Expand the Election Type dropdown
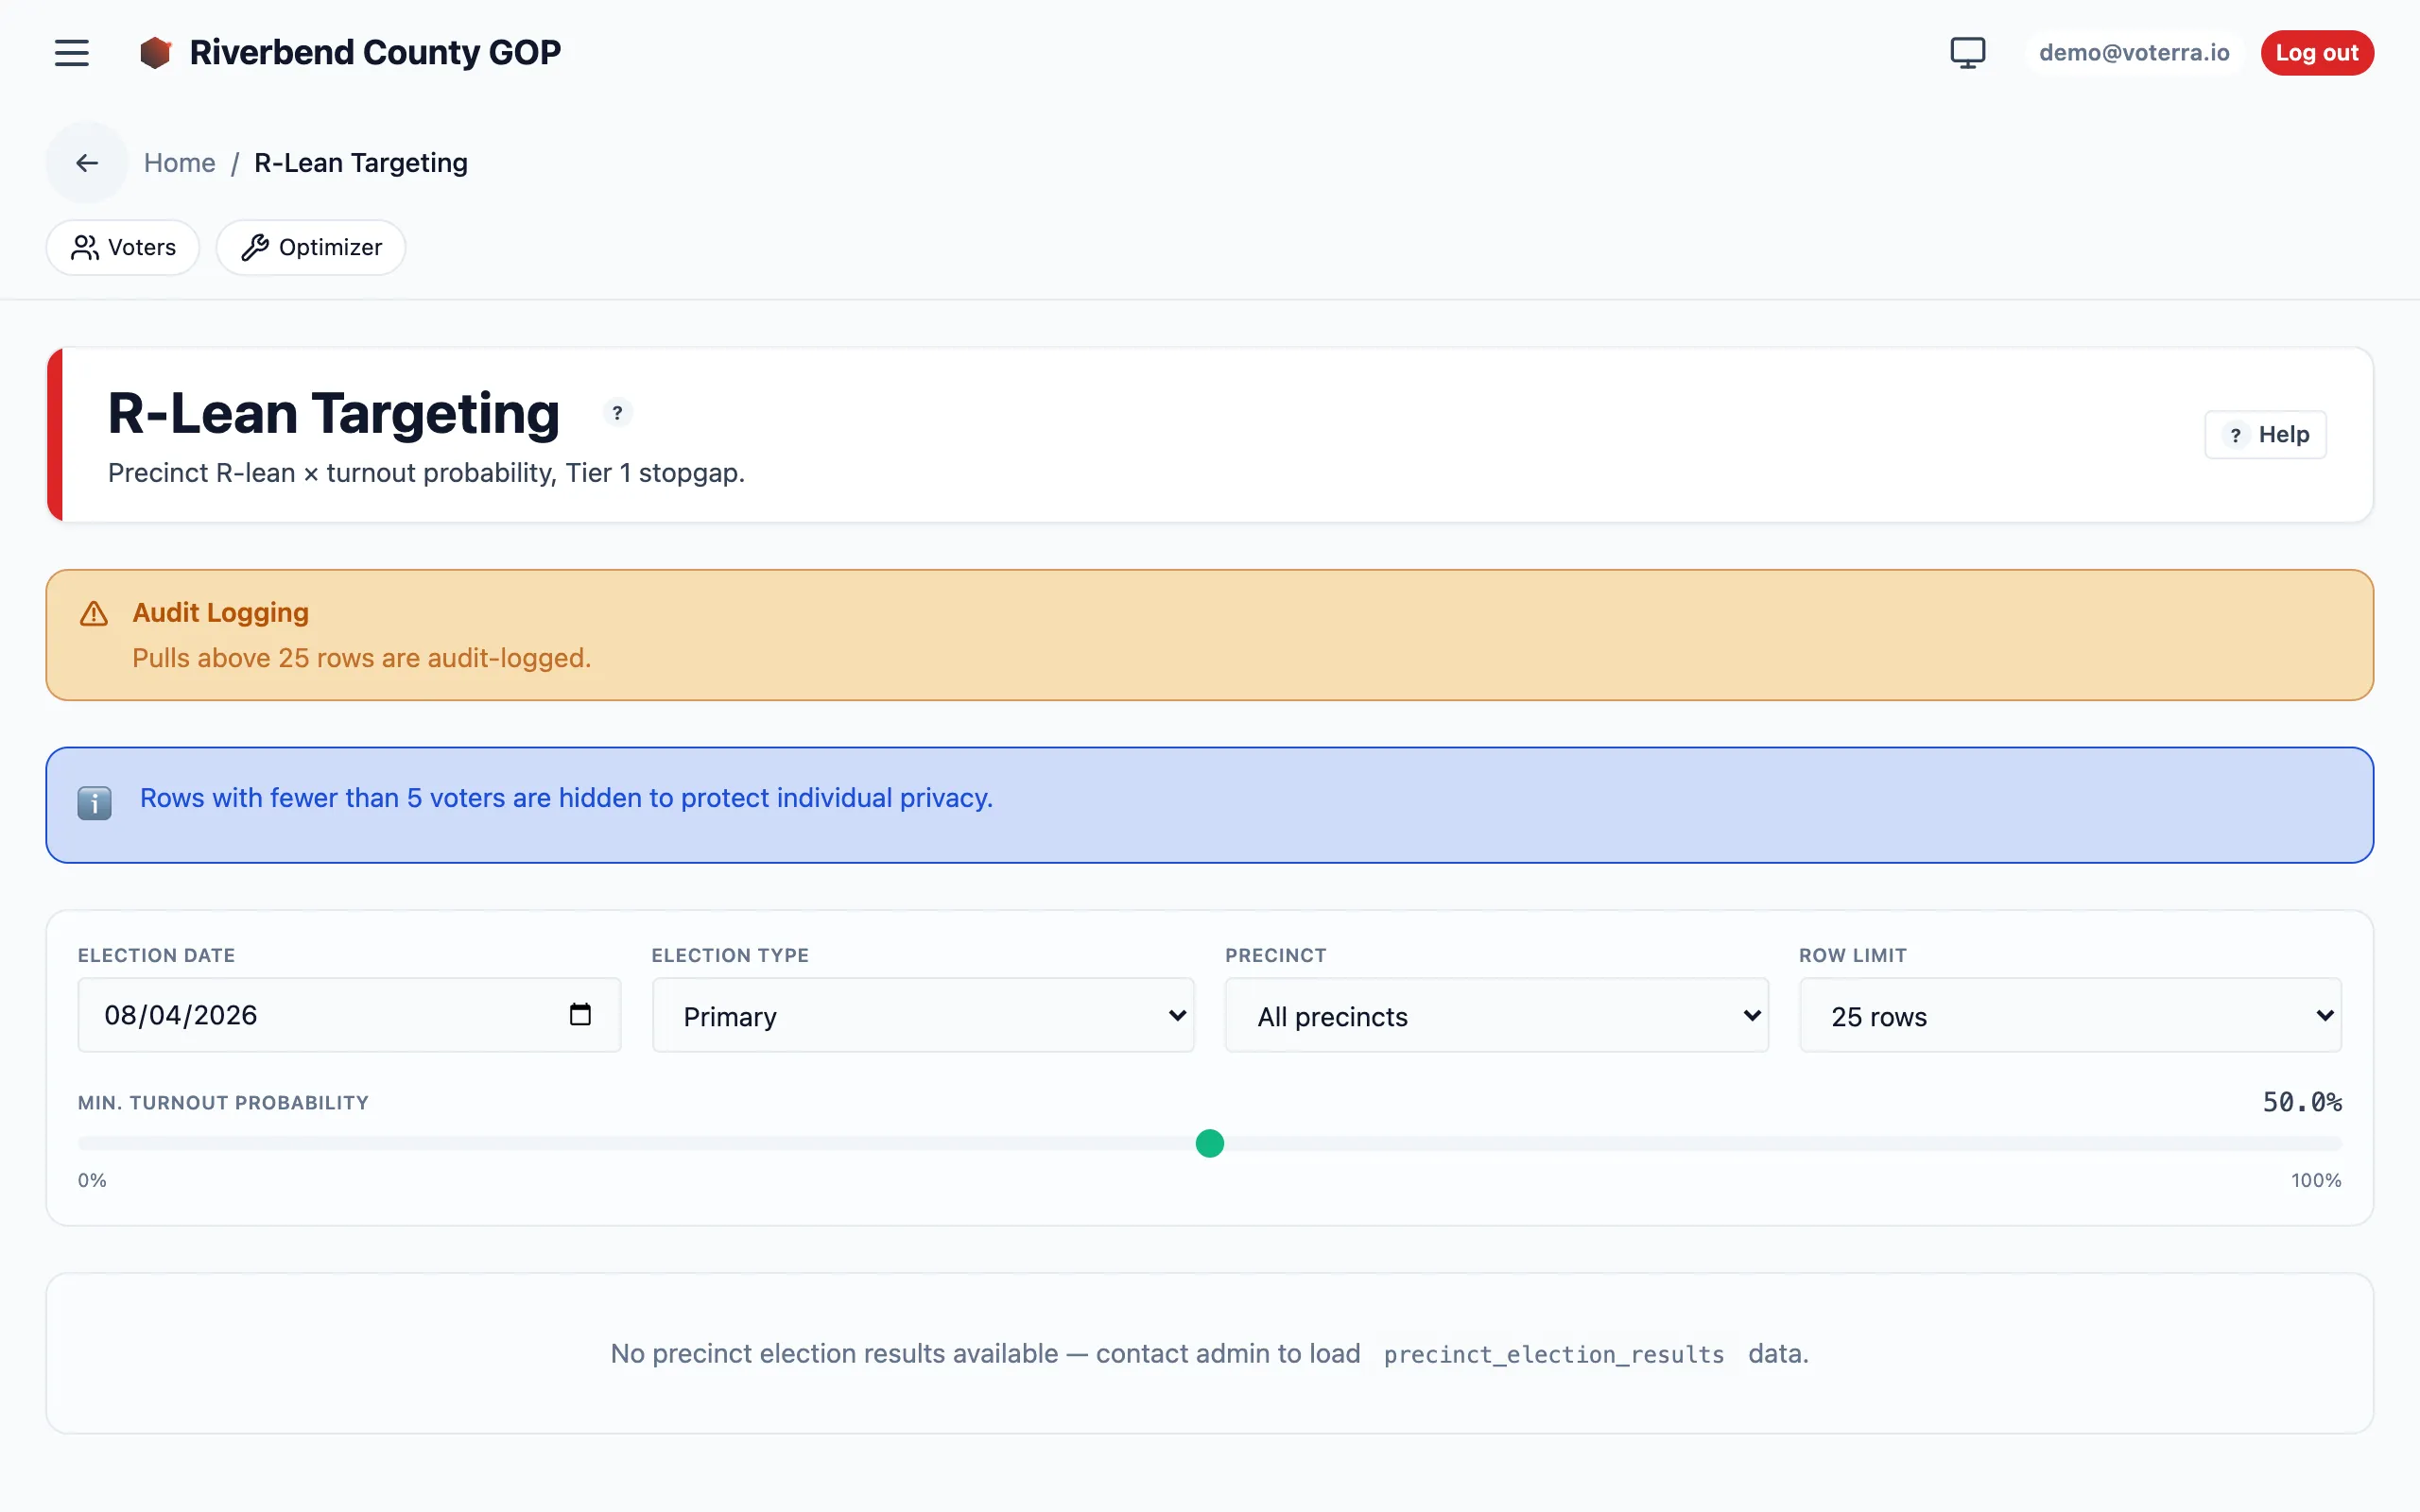Image resolution: width=2420 pixels, height=1512 pixels. click(923, 1015)
